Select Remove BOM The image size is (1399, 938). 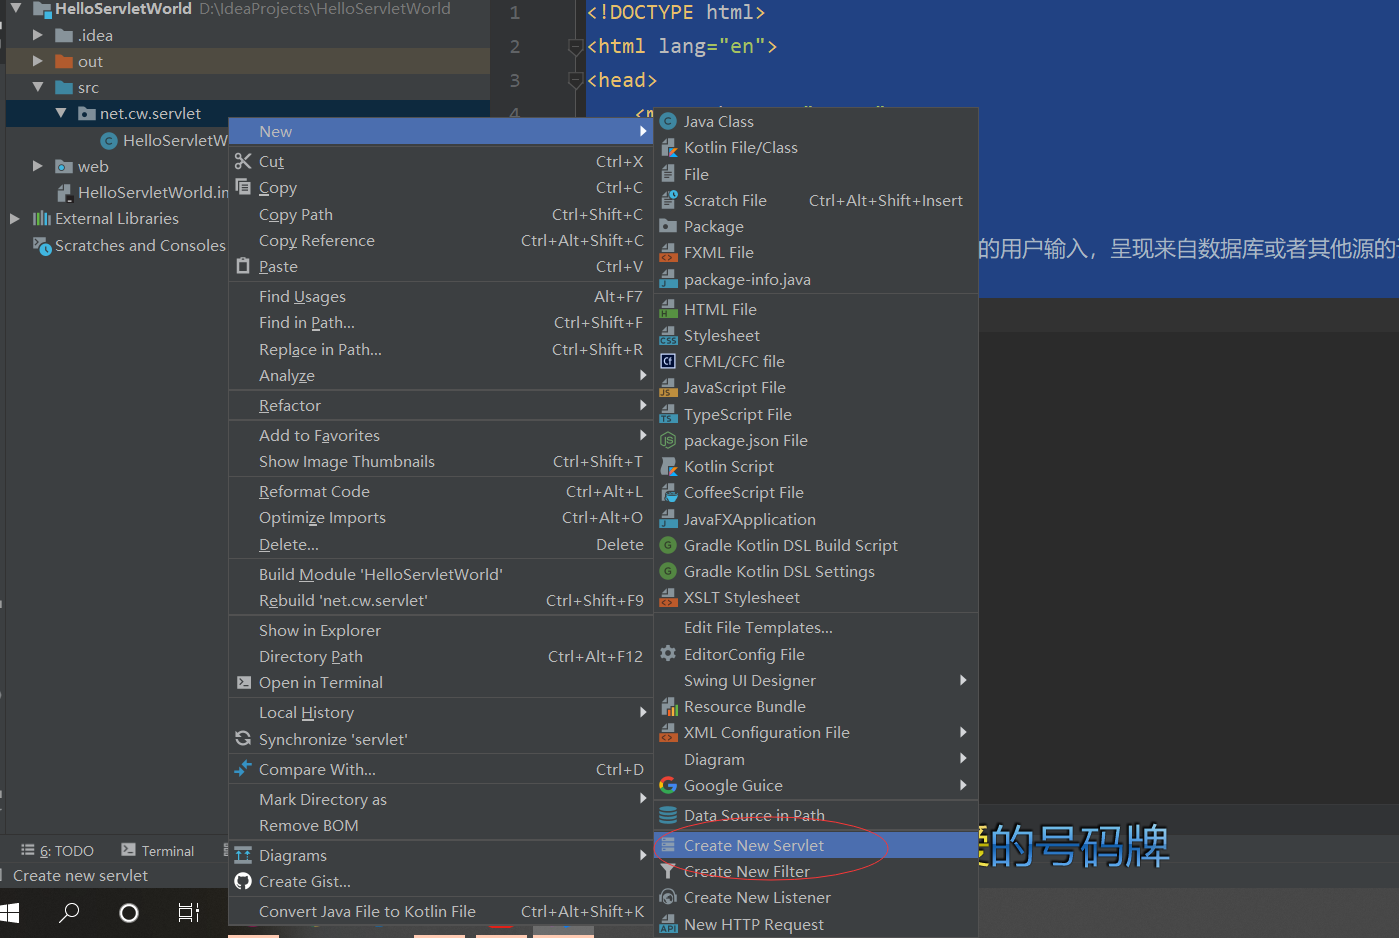pyautogui.click(x=441, y=825)
